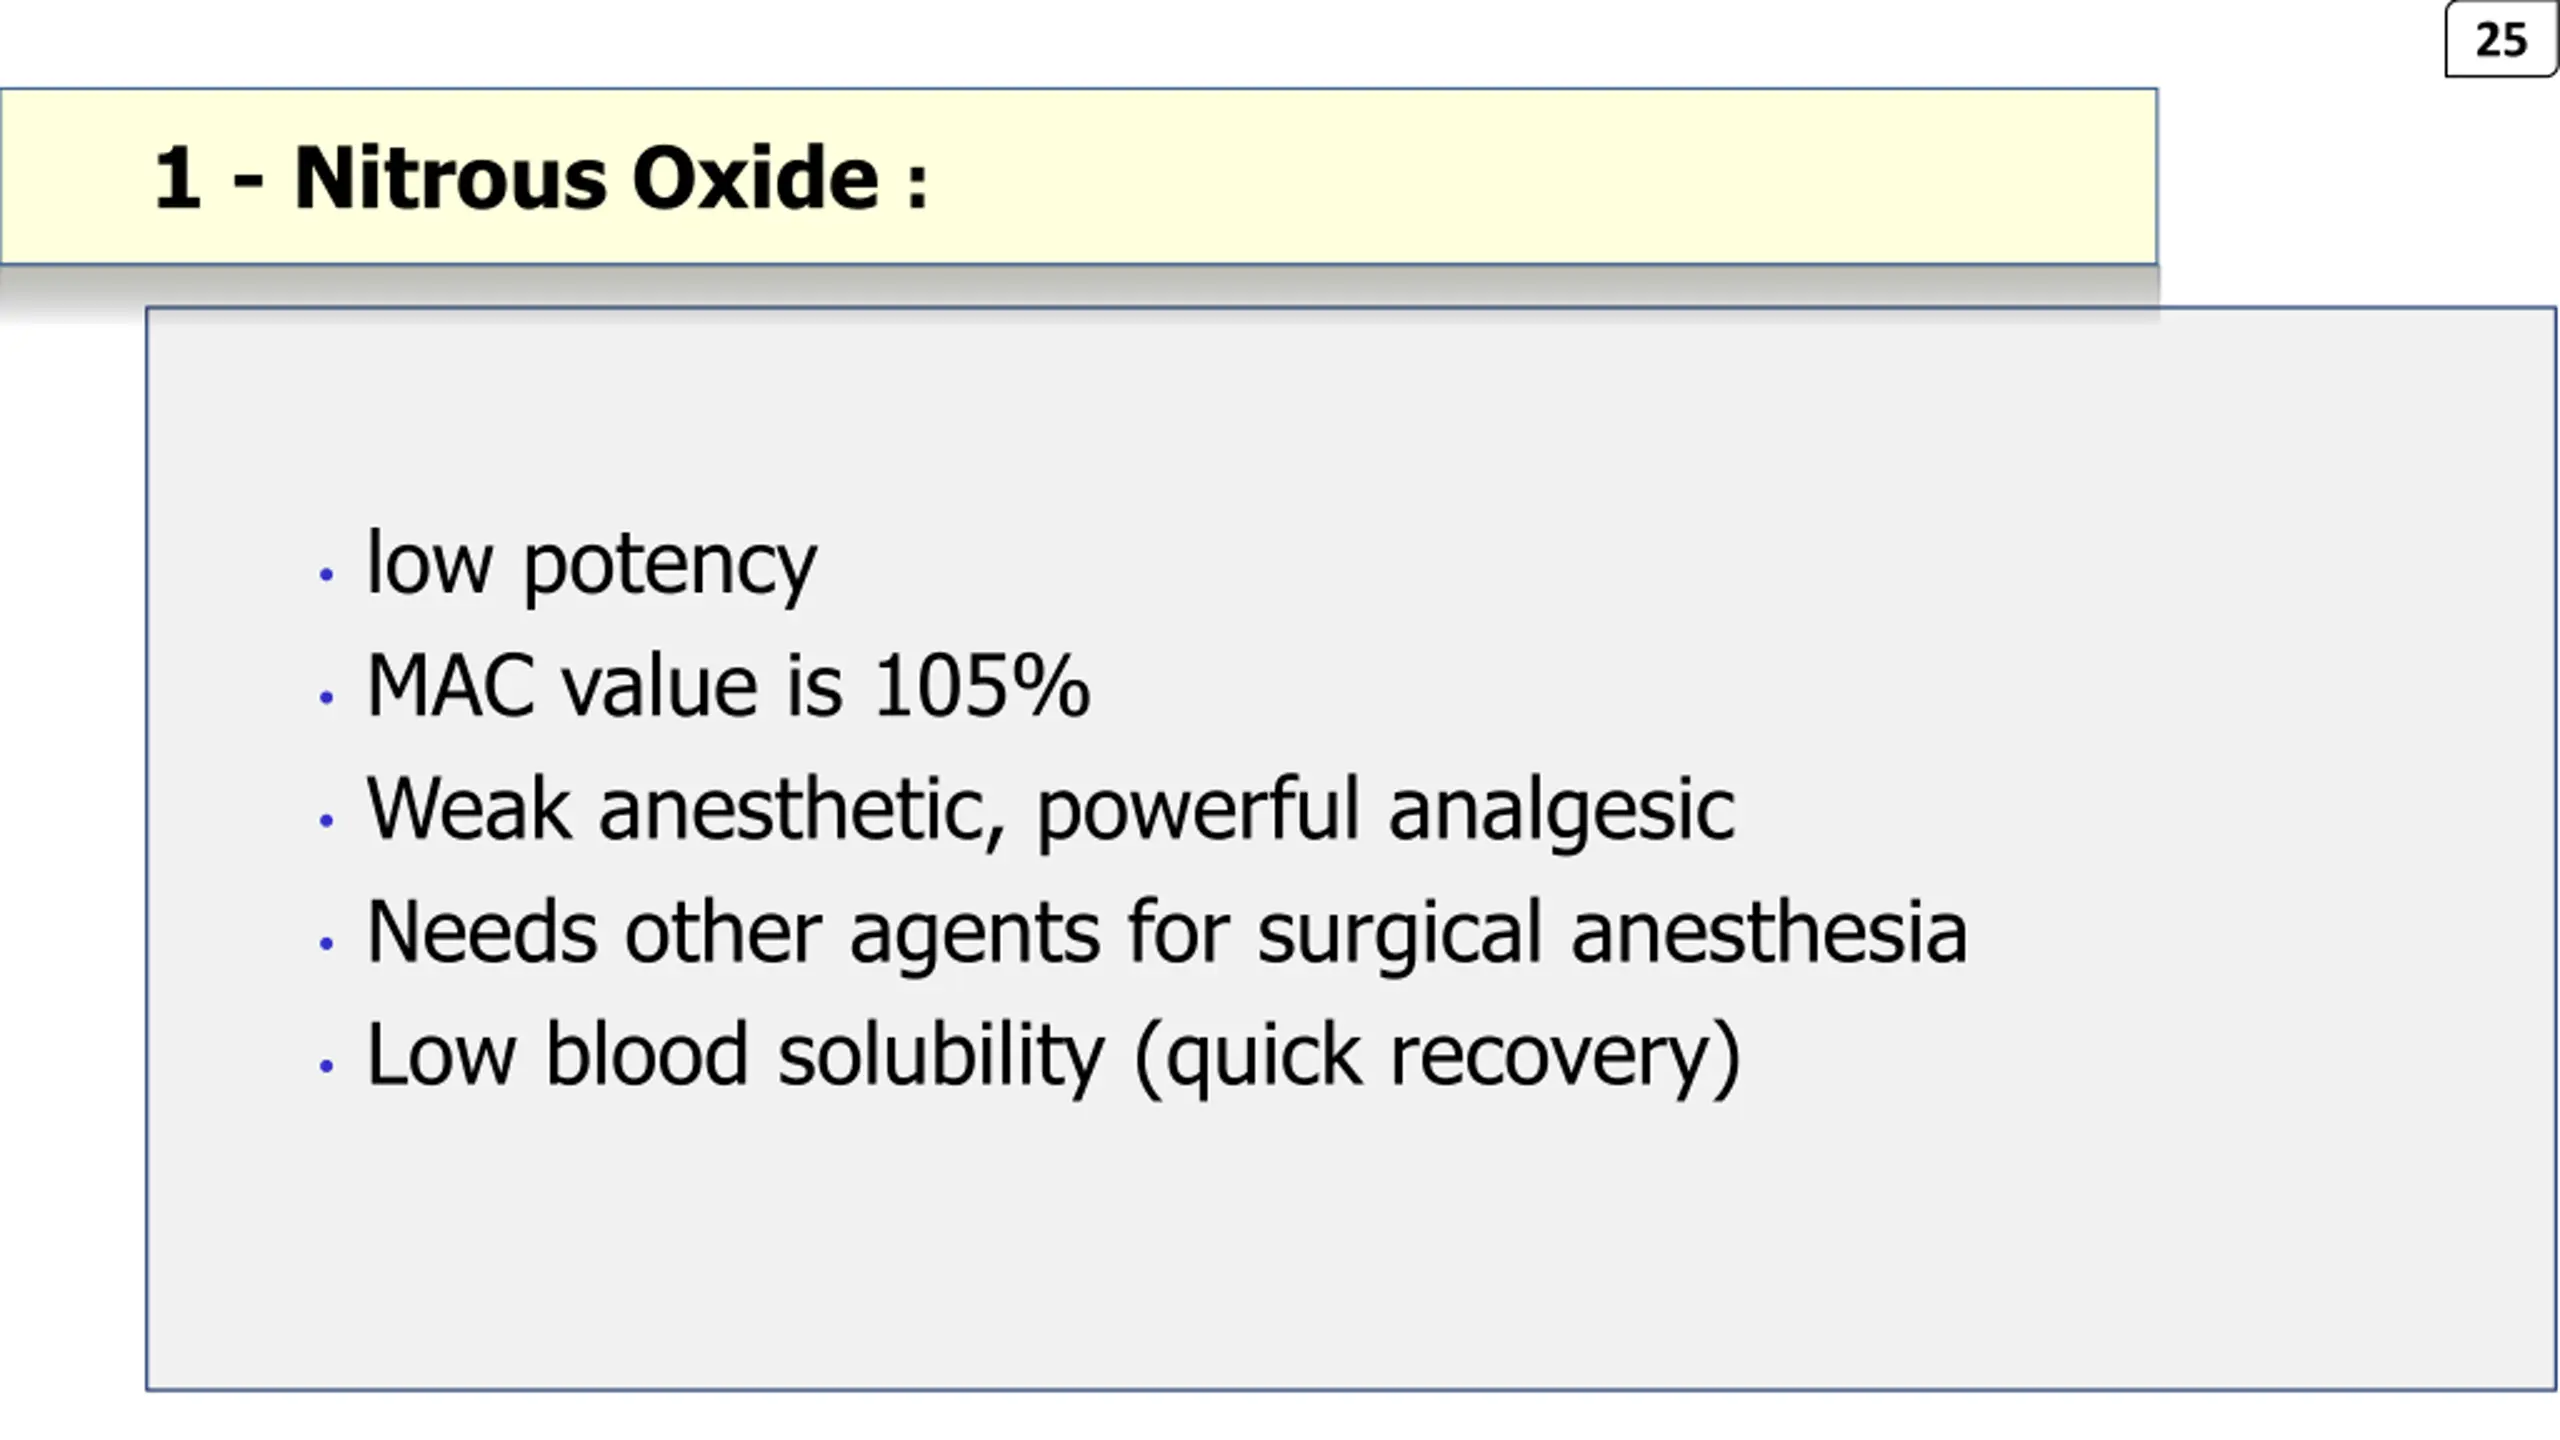Select the "1 - Nitrous Oxide :" title text

(x=541, y=178)
